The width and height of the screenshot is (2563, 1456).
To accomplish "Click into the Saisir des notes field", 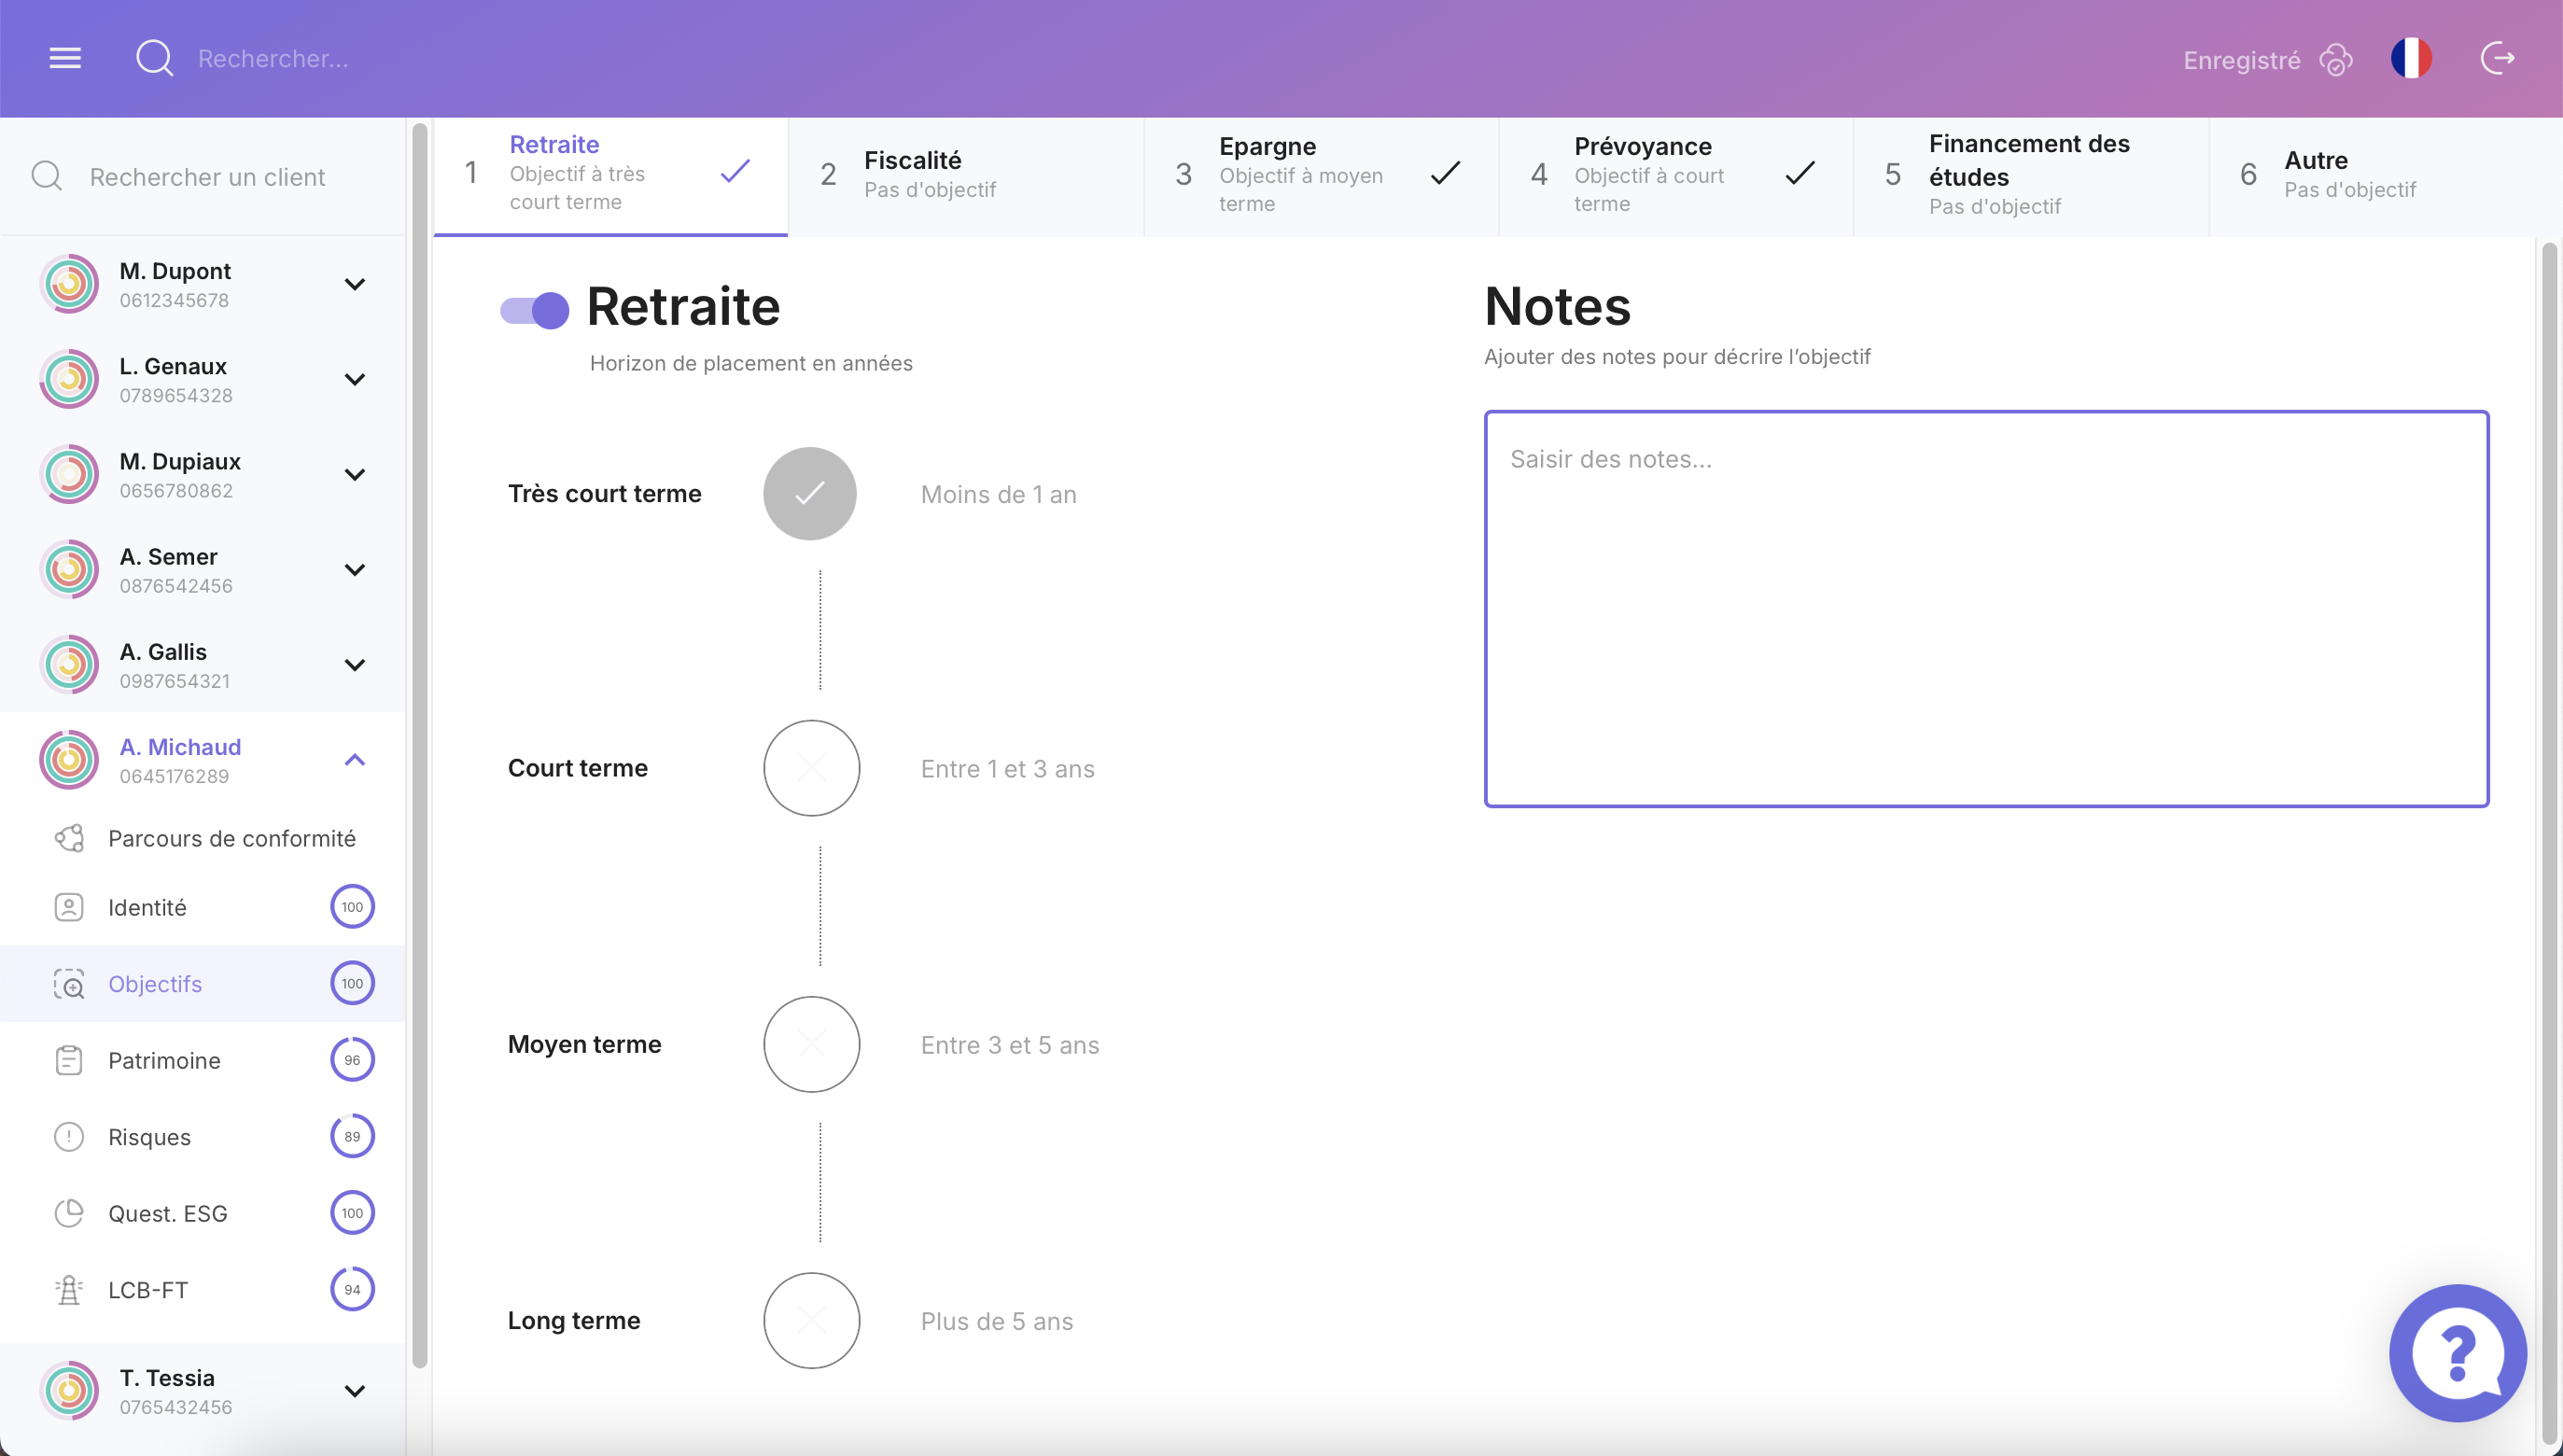I will click(x=1985, y=608).
